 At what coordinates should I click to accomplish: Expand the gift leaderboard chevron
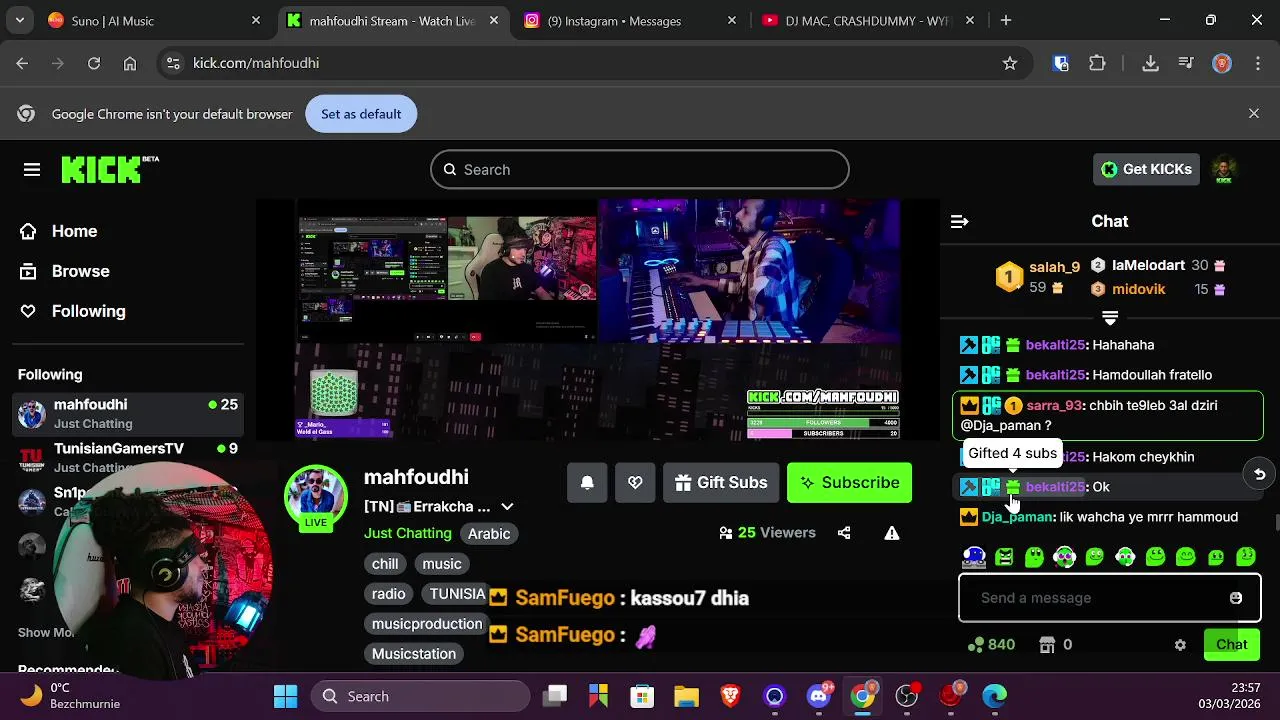click(1110, 318)
